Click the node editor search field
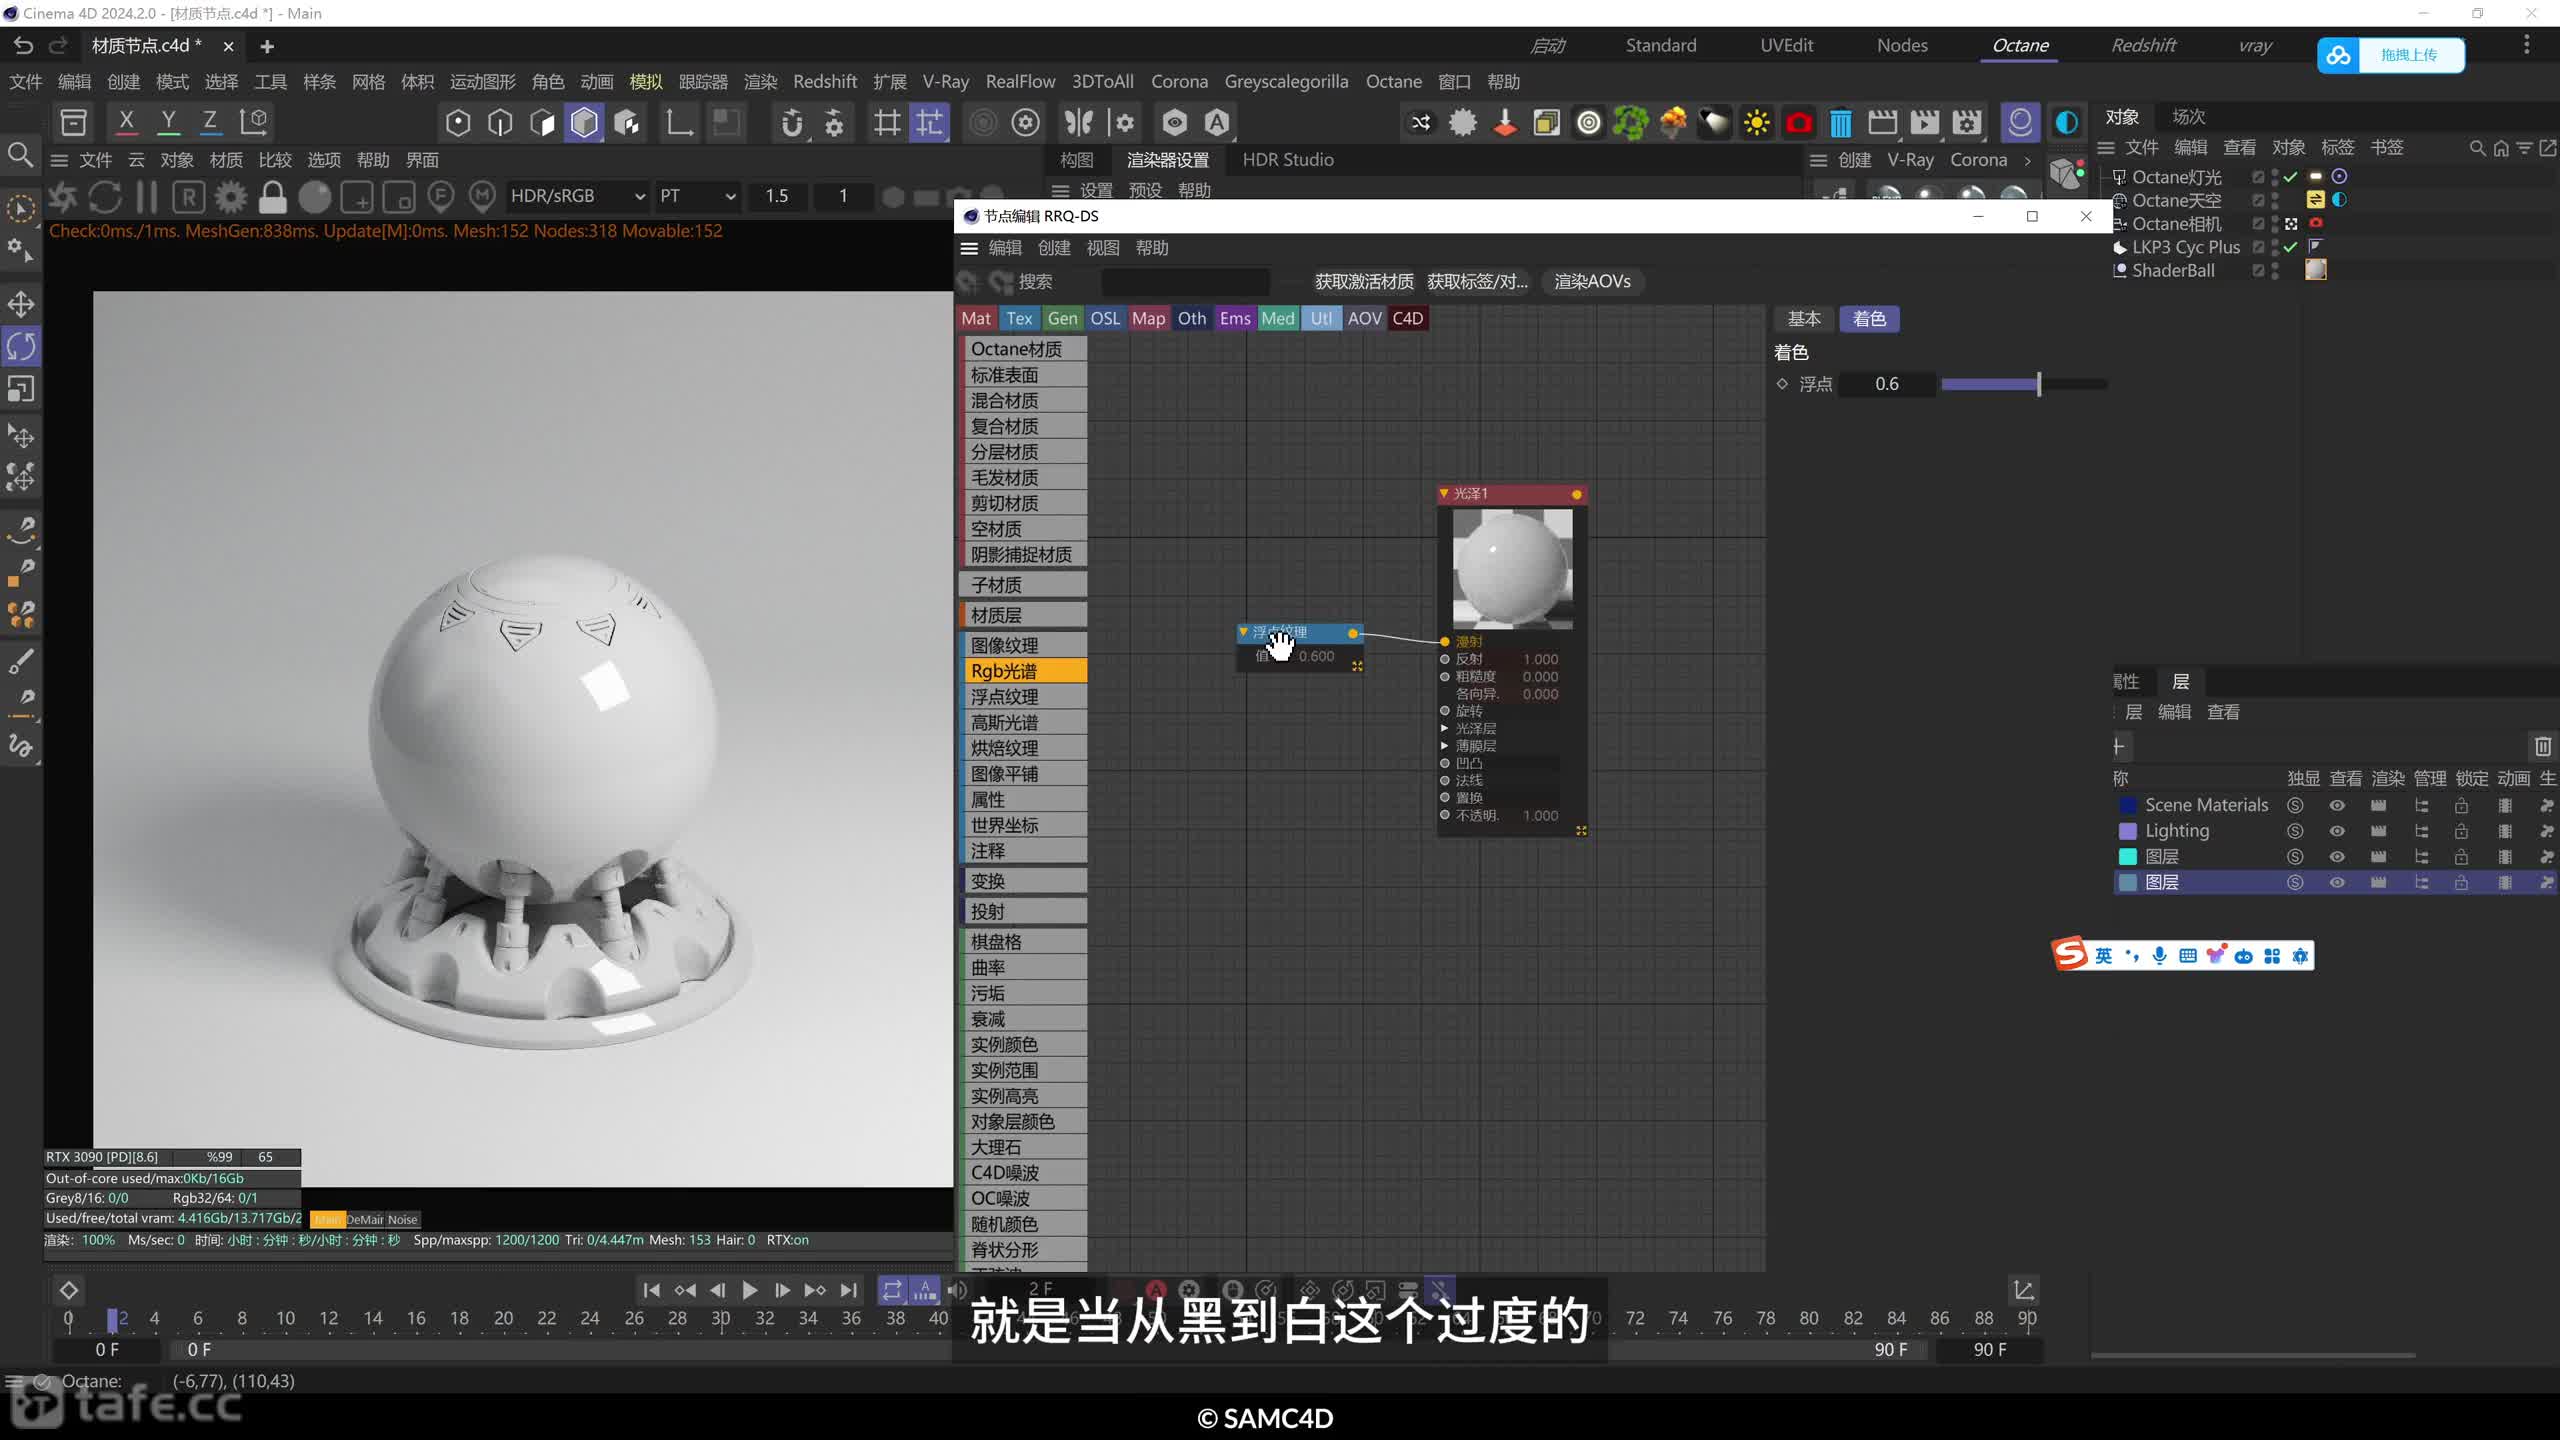The width and height of the screenshot is (2560, 1440). click(x=1185, y=282)
